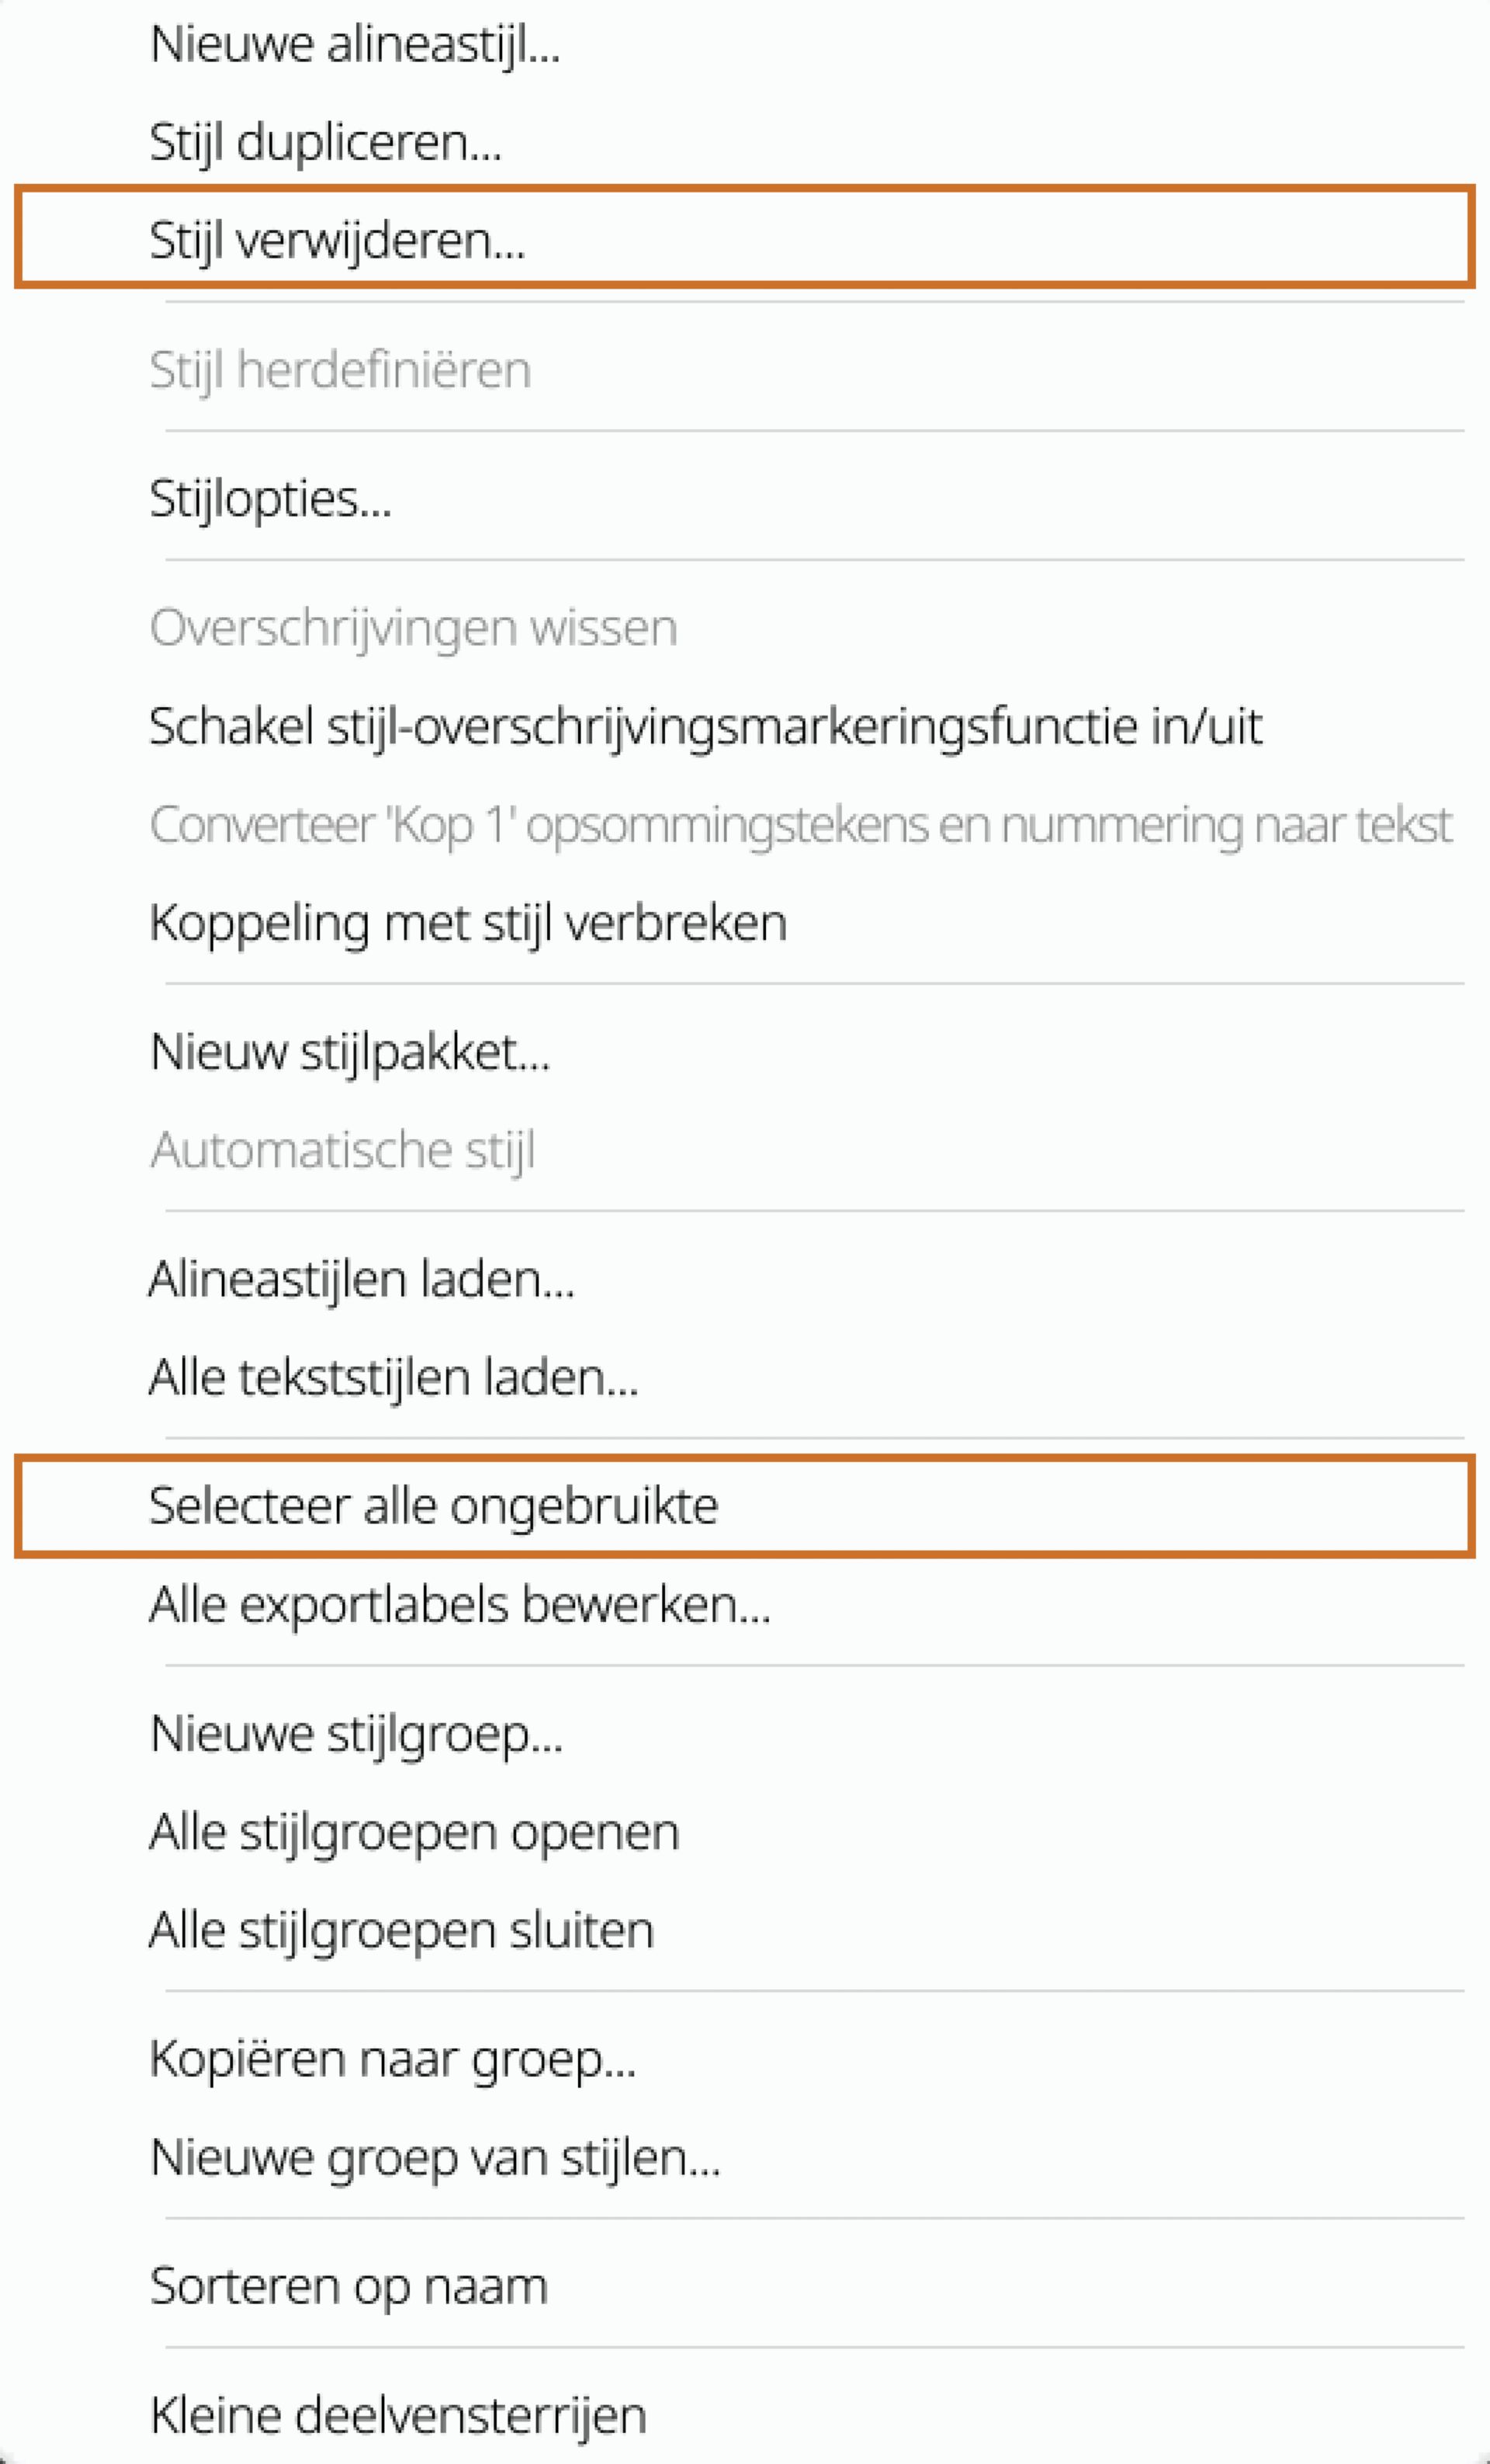The image size is (1490, 2464).
Task: Open 'Kopiëren naar groep...' dialog
Action: click(x=394, y=2057)
